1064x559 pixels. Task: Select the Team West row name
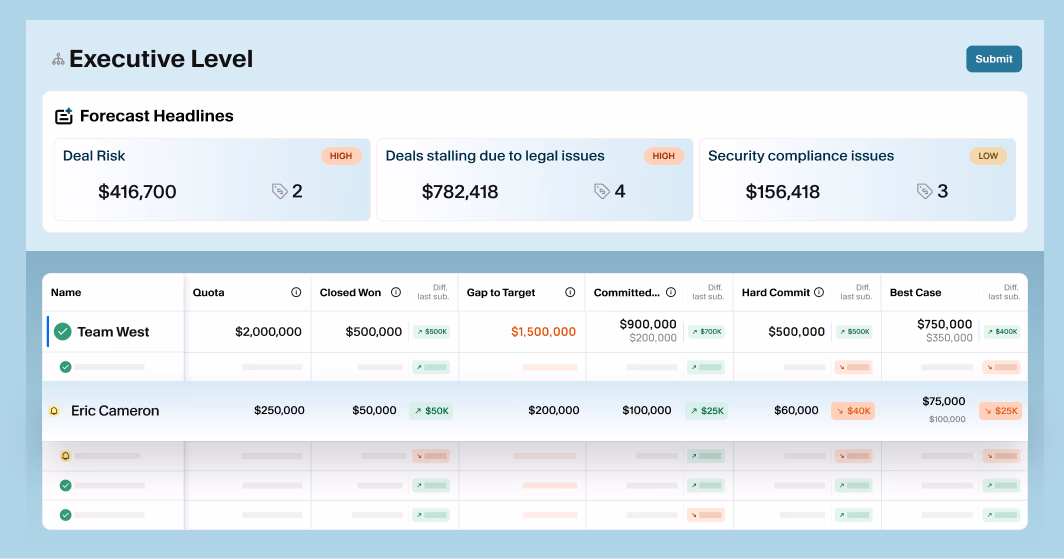point(113,332)
